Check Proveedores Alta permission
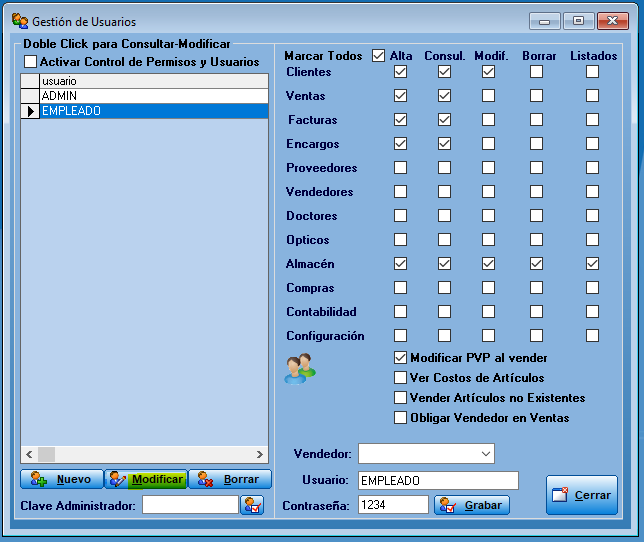Image resolution: width=644 pixels, height=542 pixels. (x=400, y=168)
